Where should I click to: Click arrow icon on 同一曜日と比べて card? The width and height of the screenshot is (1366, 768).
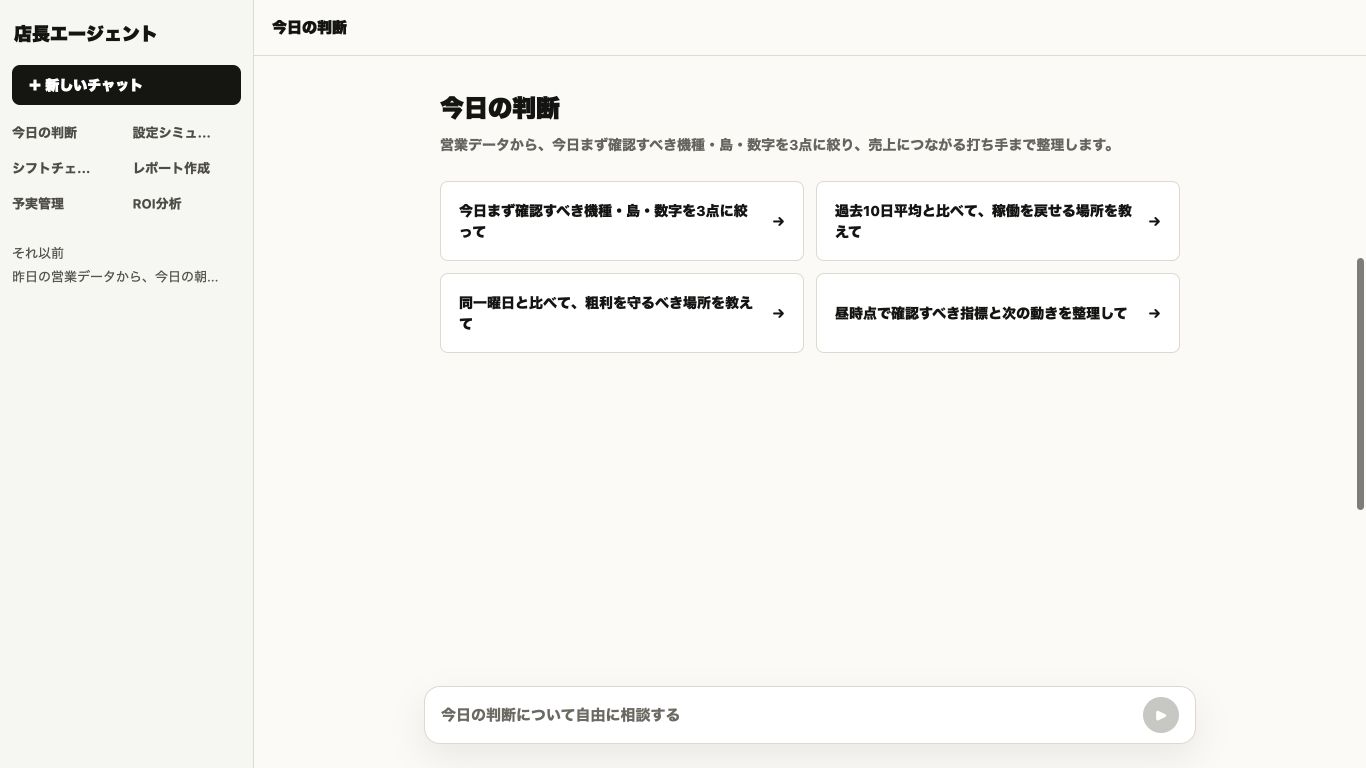(778, 313)
